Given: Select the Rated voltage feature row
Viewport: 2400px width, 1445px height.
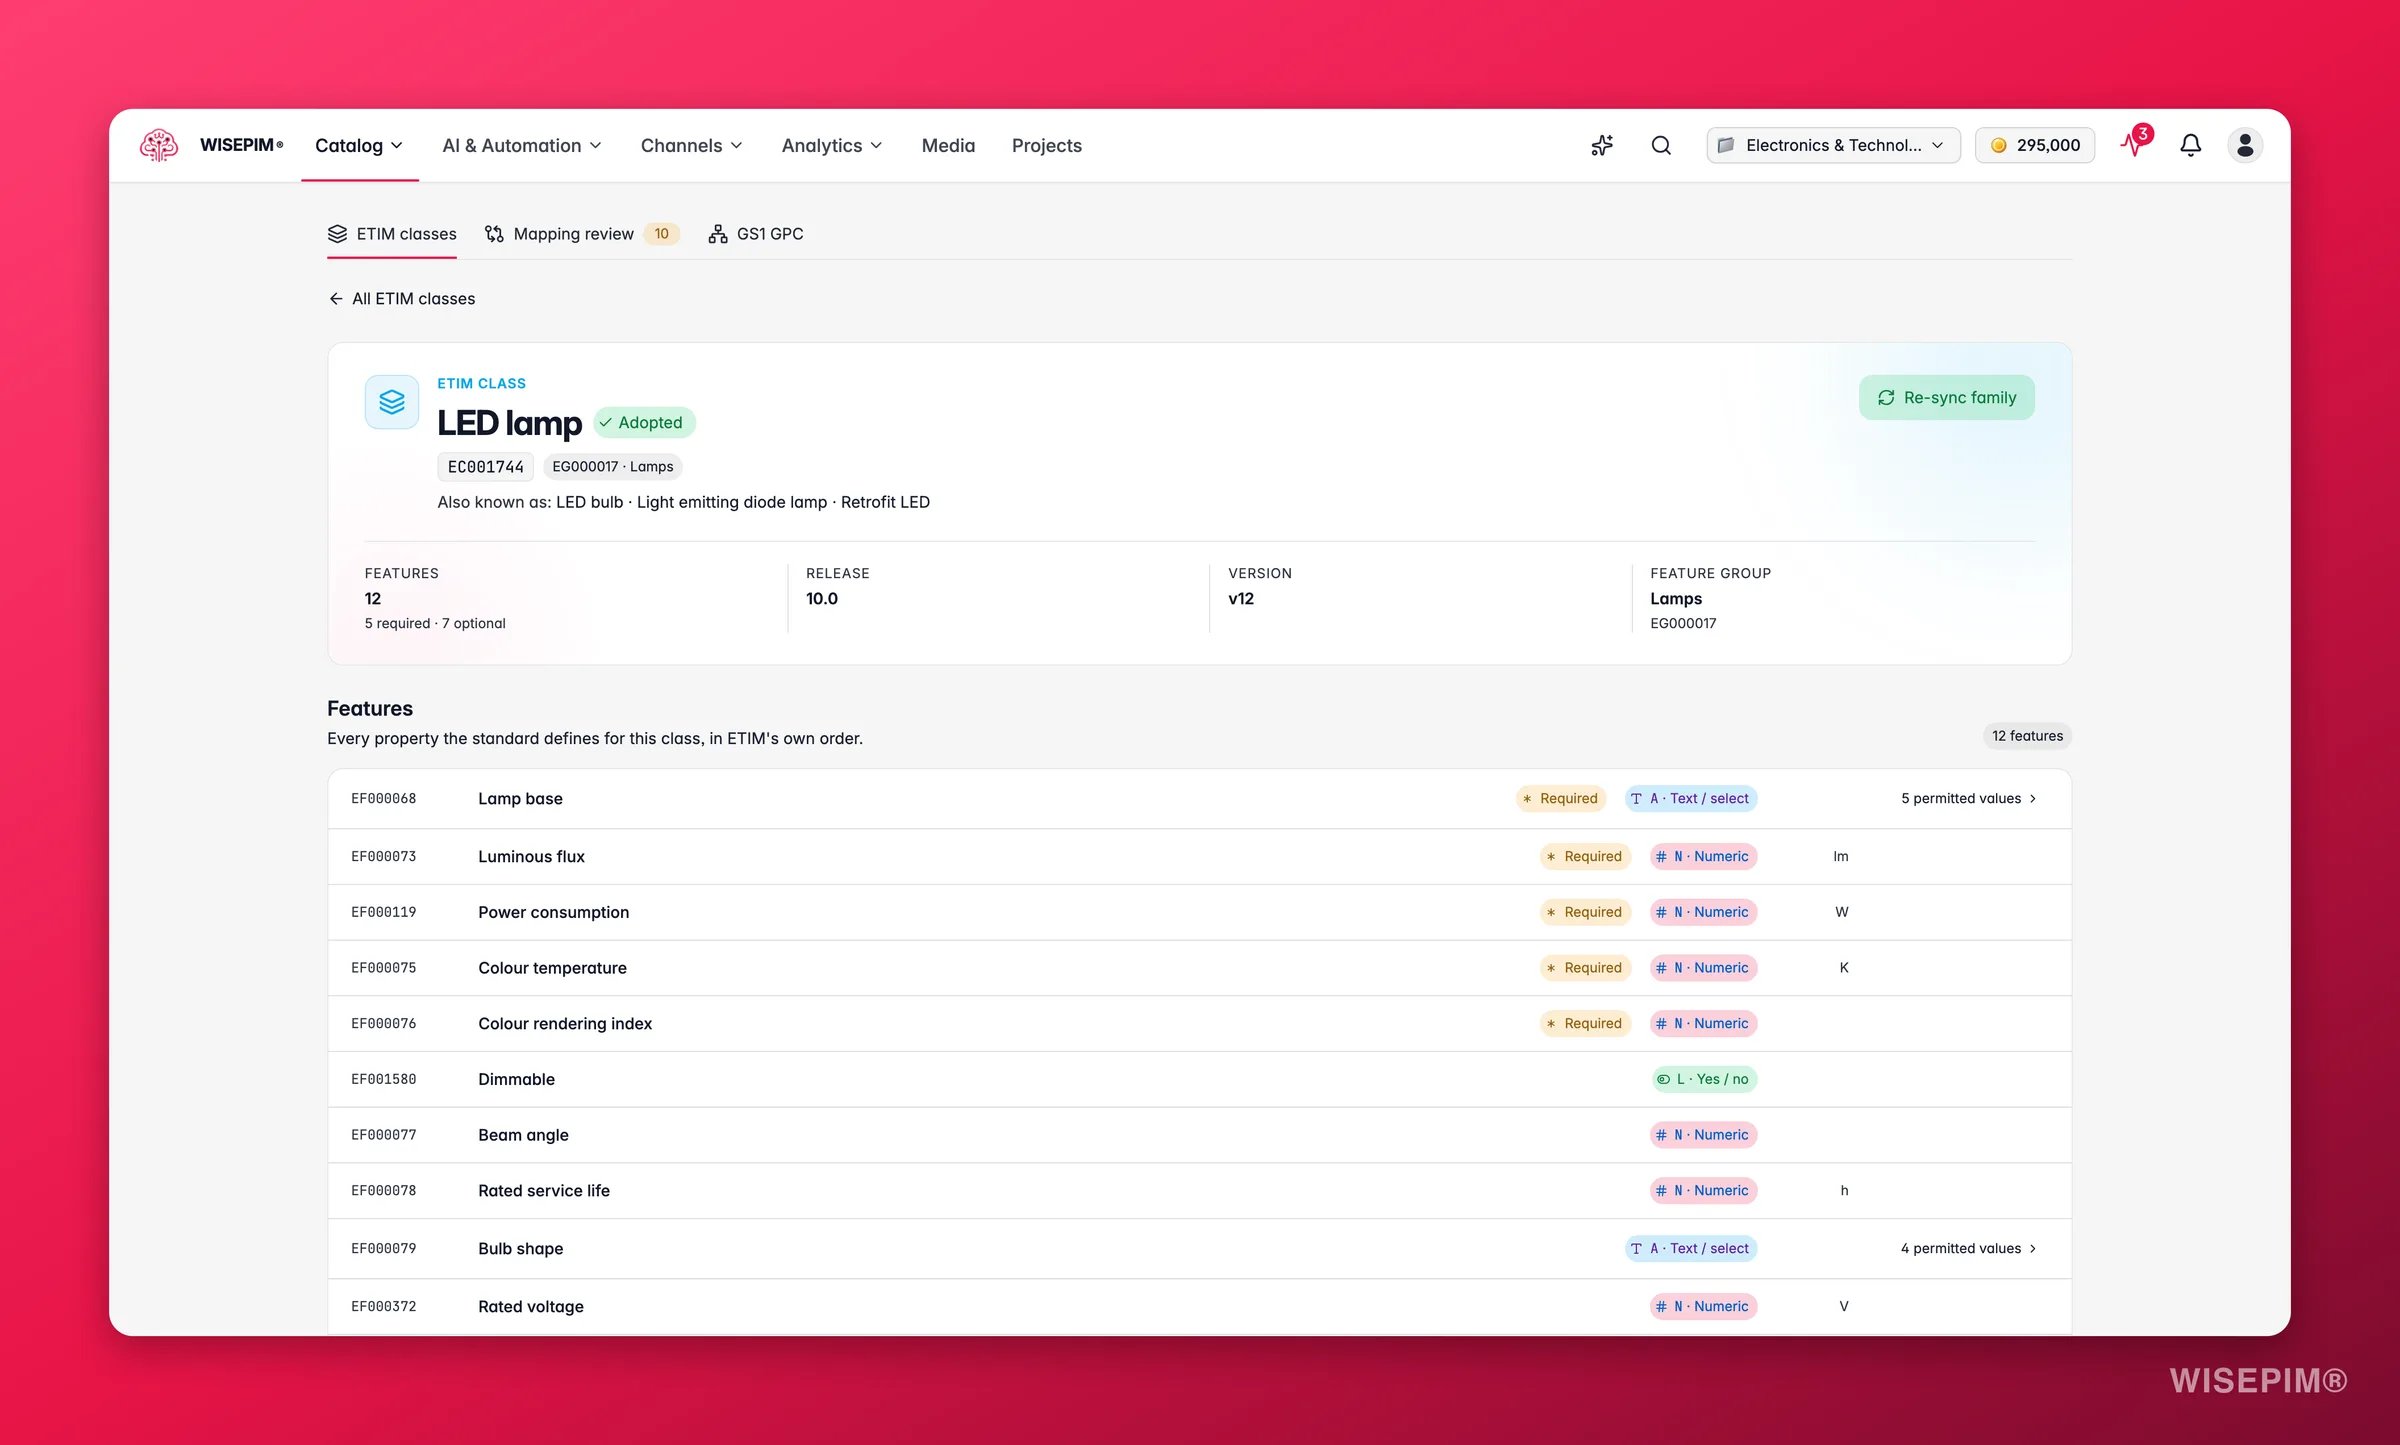Looking at the screenshot, I should [1199, 1306].
